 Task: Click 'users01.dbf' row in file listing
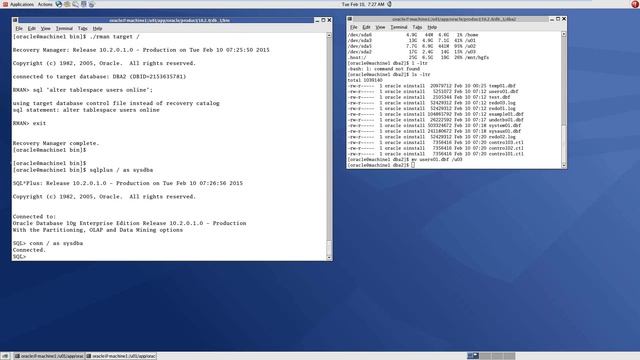coord(433,91)
